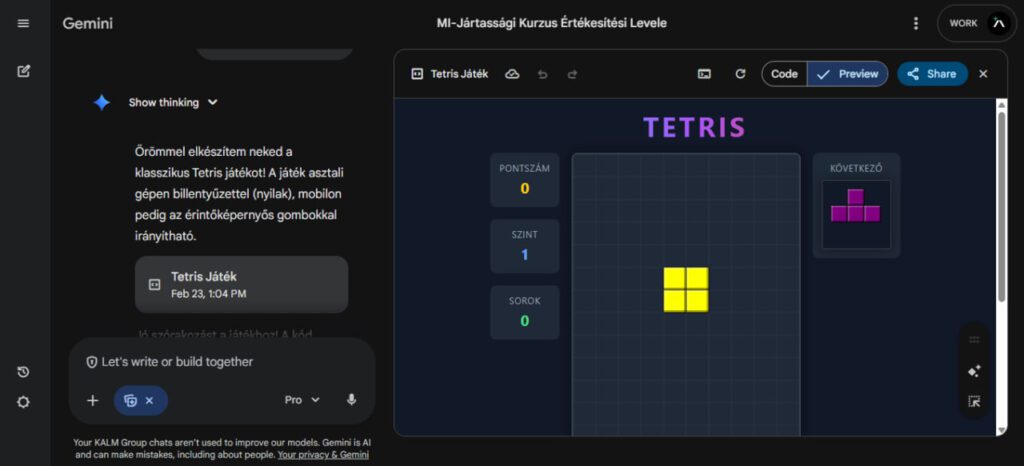The image size is (1024, 466).
Task: Open the Your privacy & Gemini link
Action: [x=323, y=455]
